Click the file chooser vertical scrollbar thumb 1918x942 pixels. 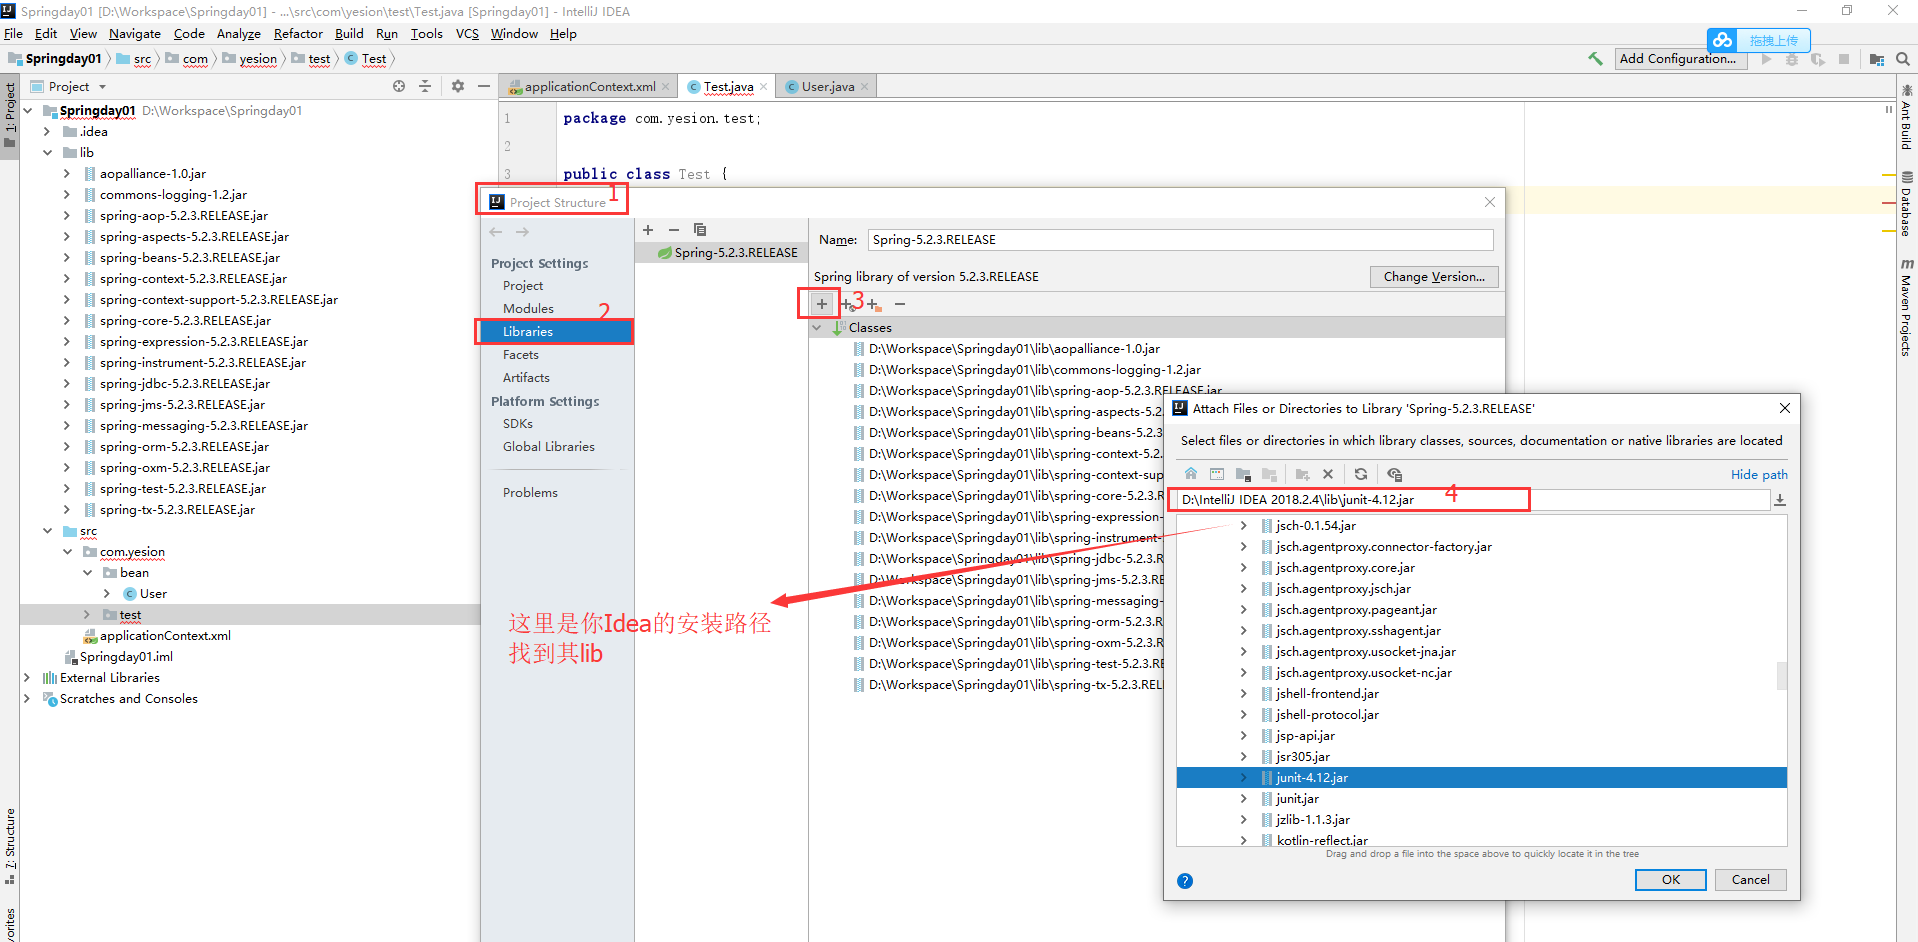tap(1781, 676)
